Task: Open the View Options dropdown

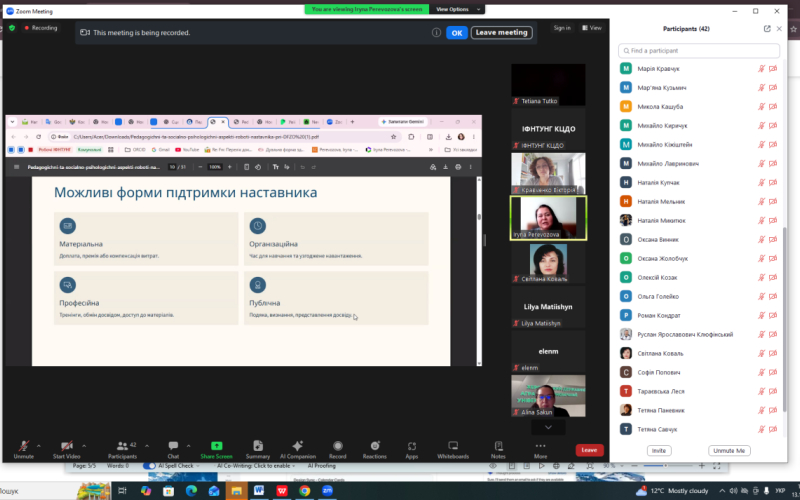Action: (458, 9)
